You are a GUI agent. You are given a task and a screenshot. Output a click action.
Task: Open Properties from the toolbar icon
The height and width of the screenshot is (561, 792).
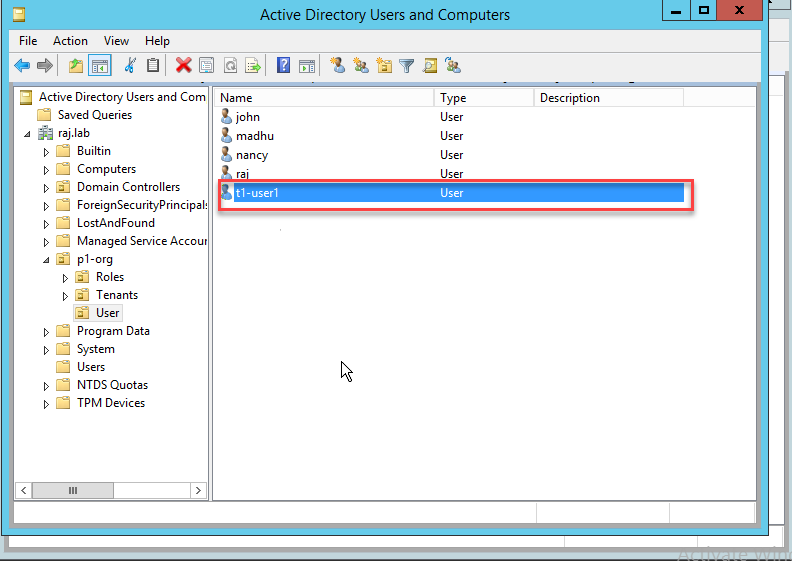[207, 66]
